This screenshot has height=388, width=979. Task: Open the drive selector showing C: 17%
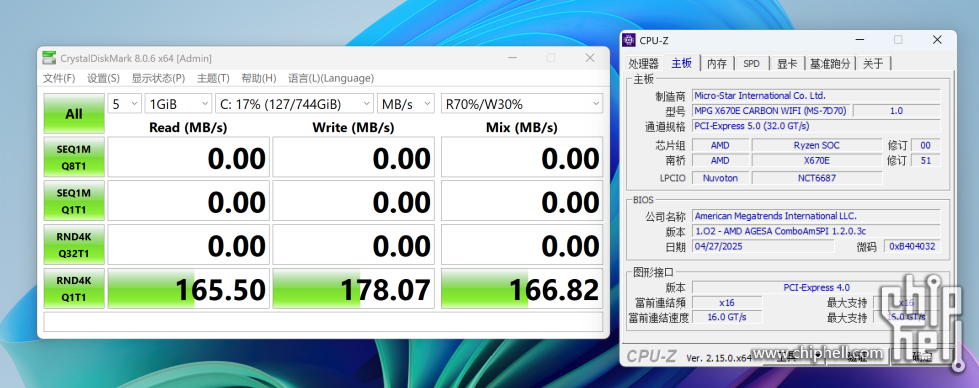click(295, 104)
